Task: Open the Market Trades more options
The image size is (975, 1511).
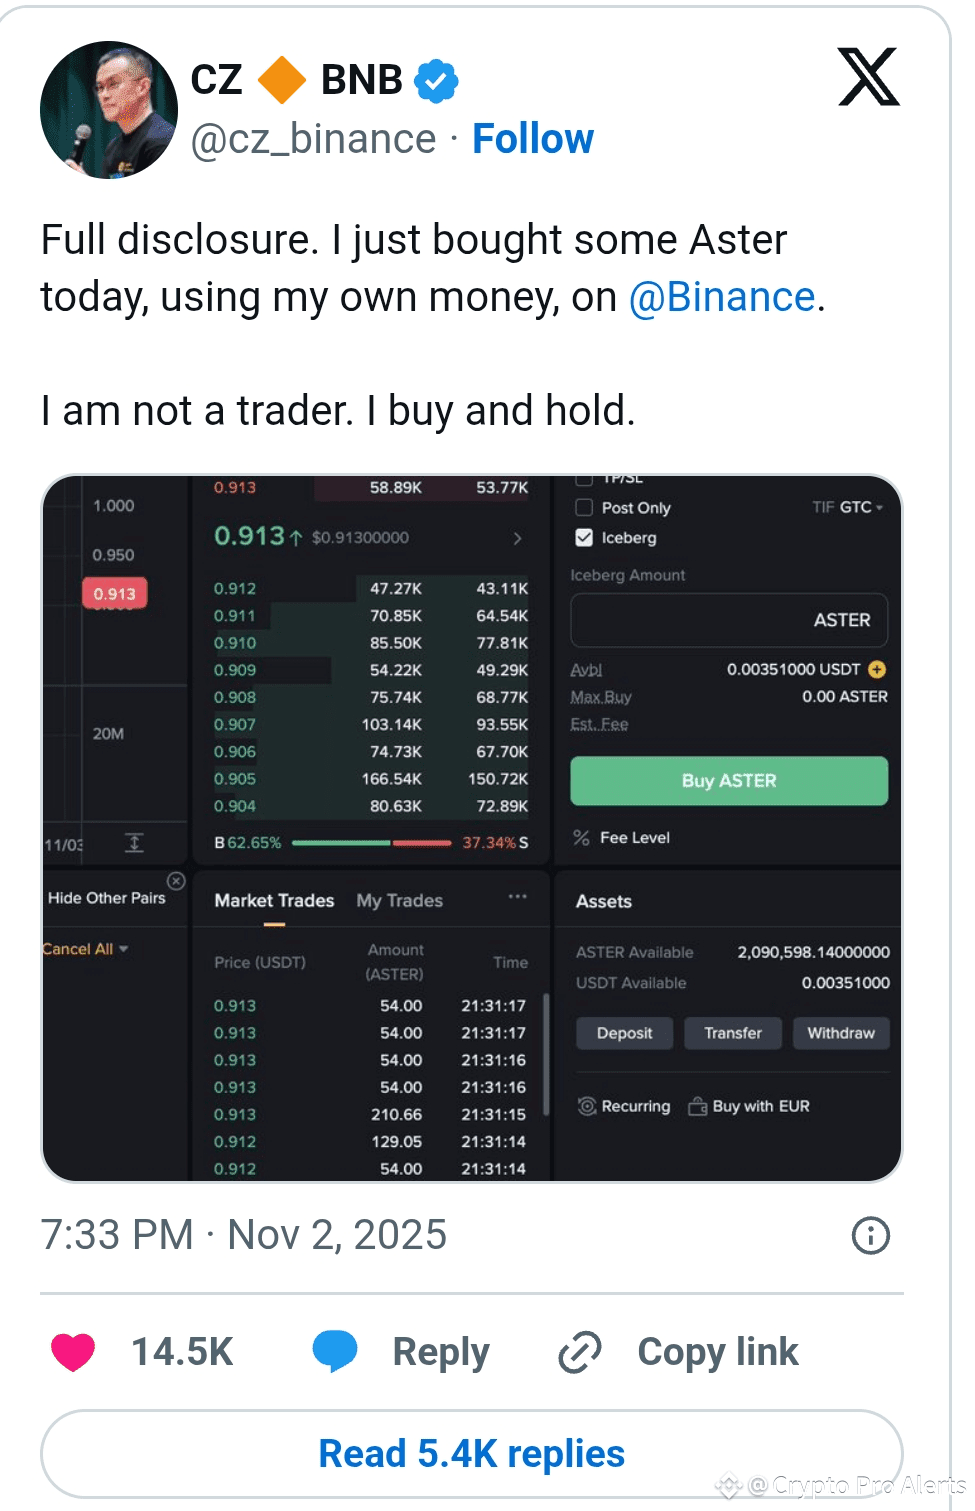Action: (x=517, y=897)
